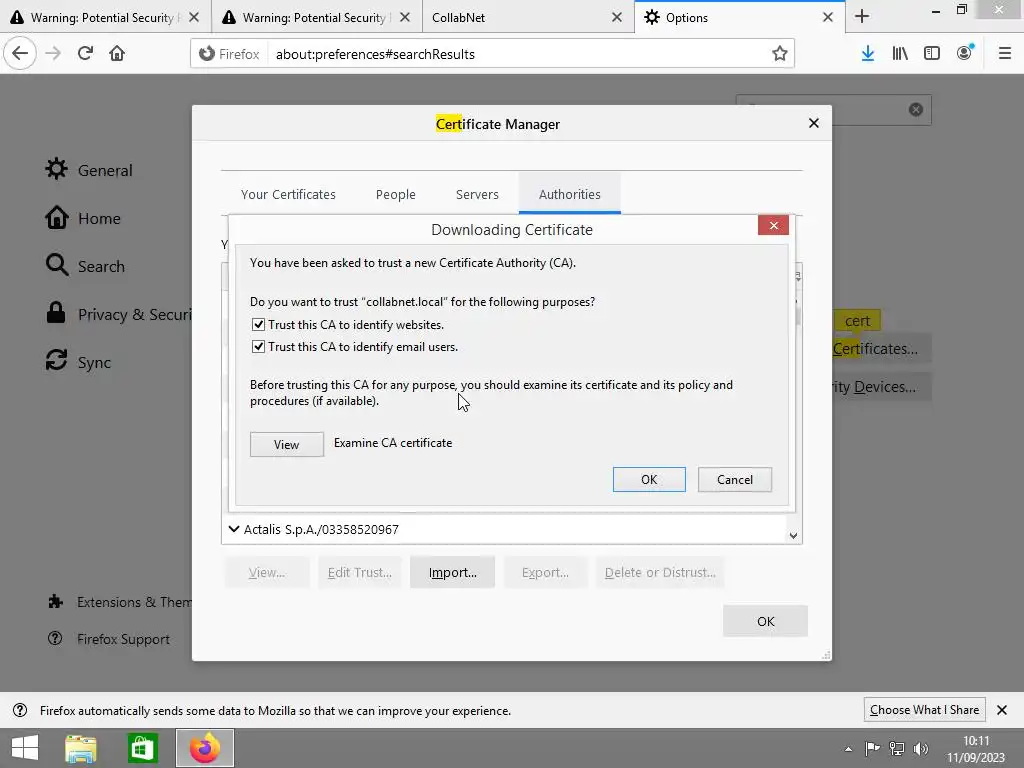Select the Authorities tab

(x=569, y=194)
